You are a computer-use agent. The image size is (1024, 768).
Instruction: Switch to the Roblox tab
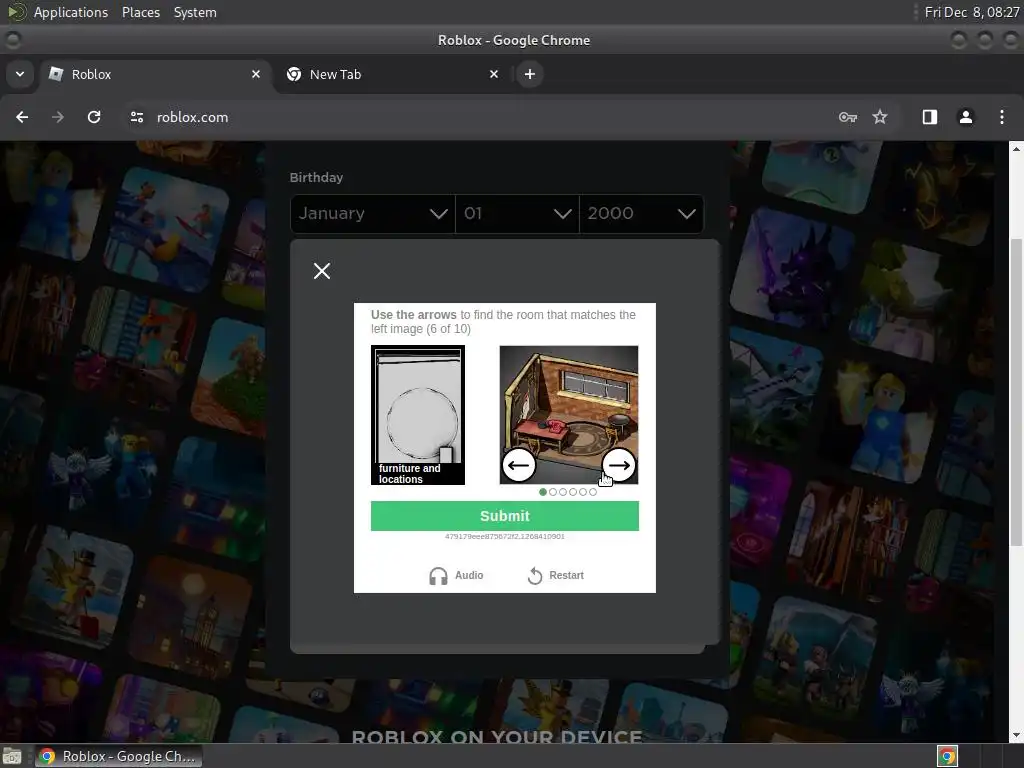(x=157, y=74)
